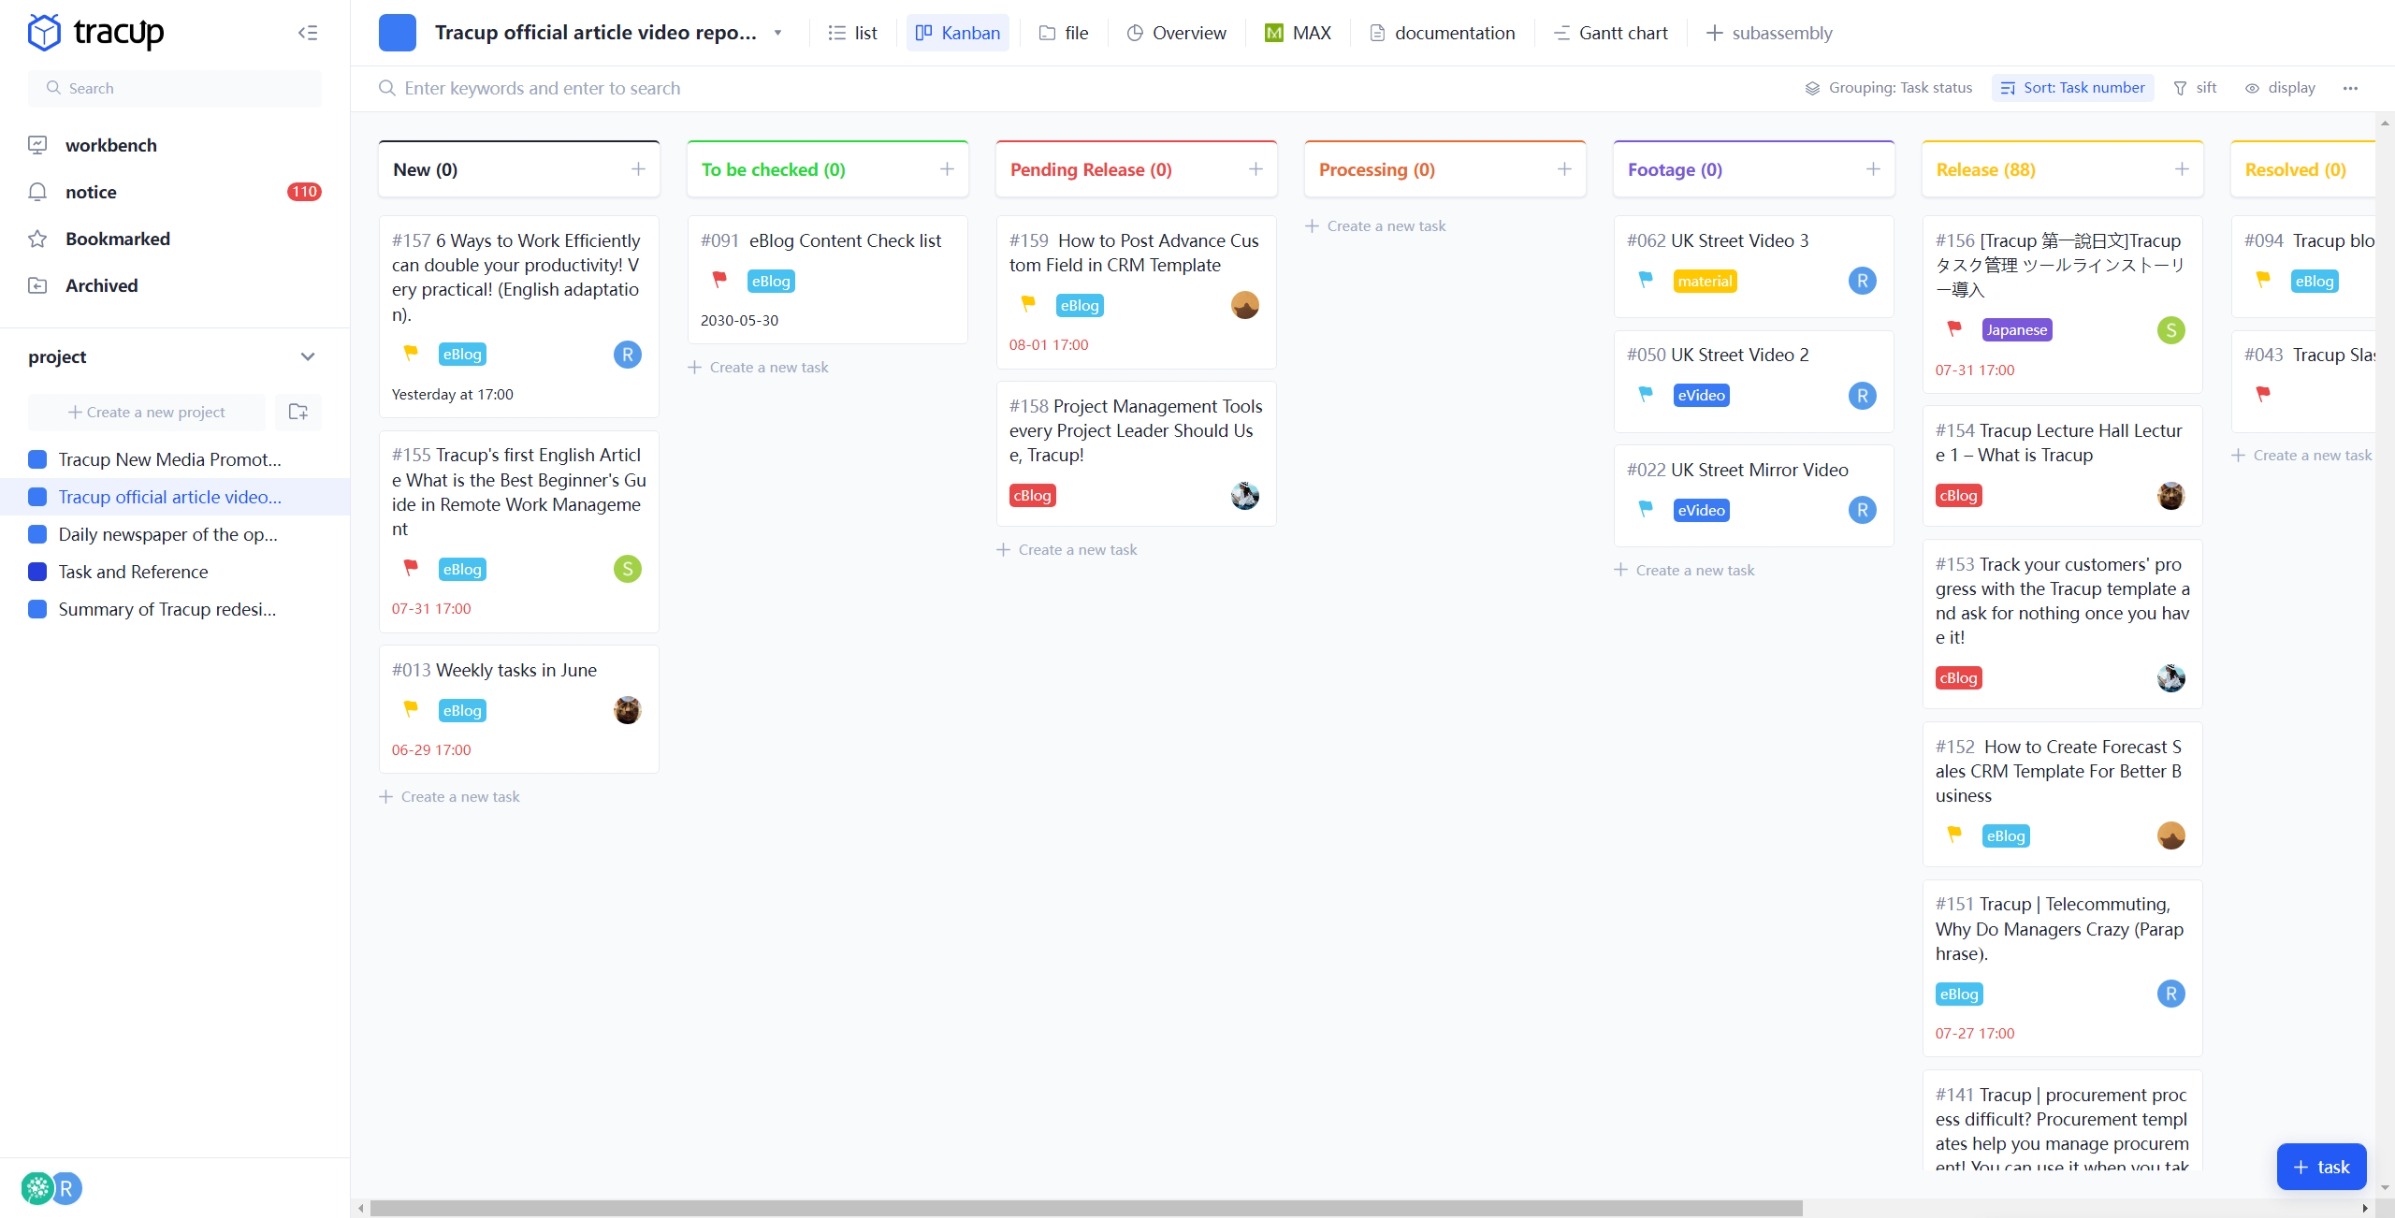The height and width of the screenshot is (1218, 2395).
Task: Select Summary of Tracup redesi... project
Action: pyautogui.click(x=167, y=609)
